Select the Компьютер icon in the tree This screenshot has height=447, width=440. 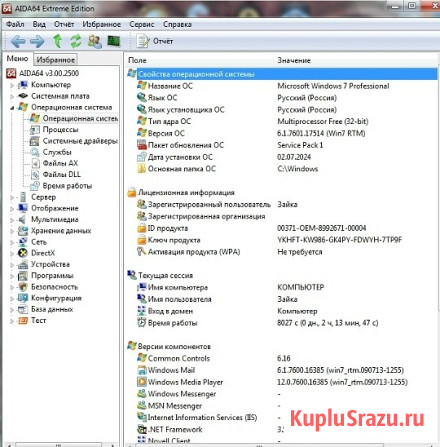click(23, 85)
